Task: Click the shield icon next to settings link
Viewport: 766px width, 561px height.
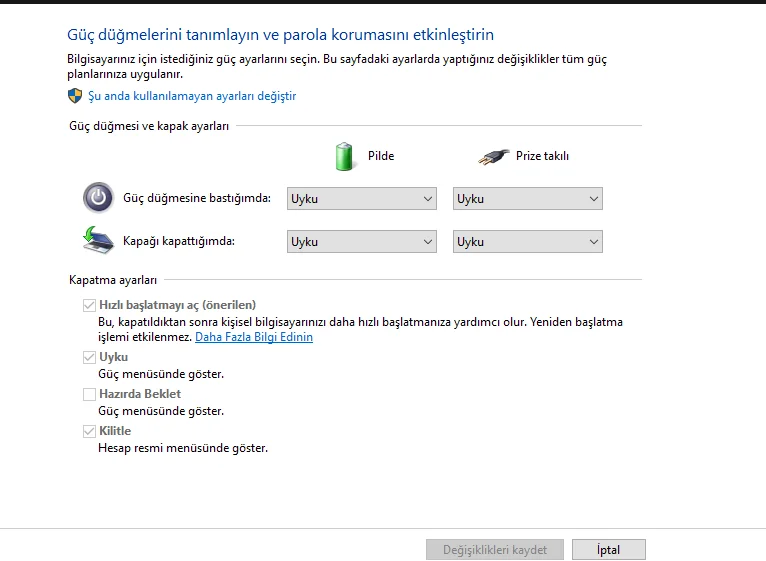Action: (x=75, y=96)
